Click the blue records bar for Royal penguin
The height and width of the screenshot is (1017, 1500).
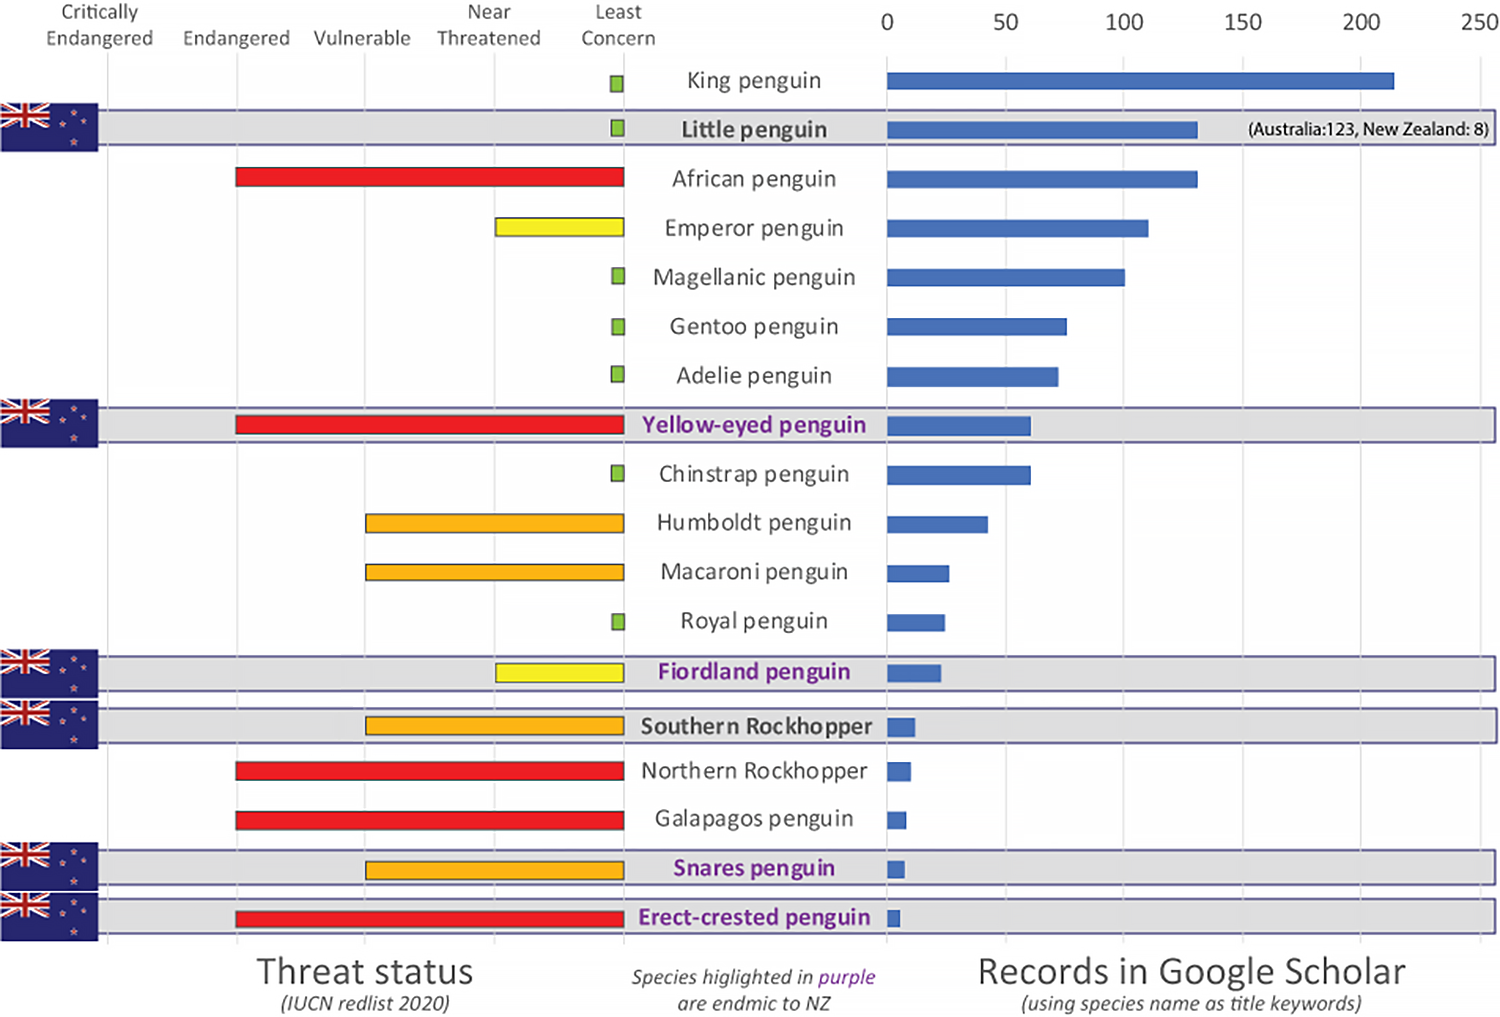pos(916,623)
